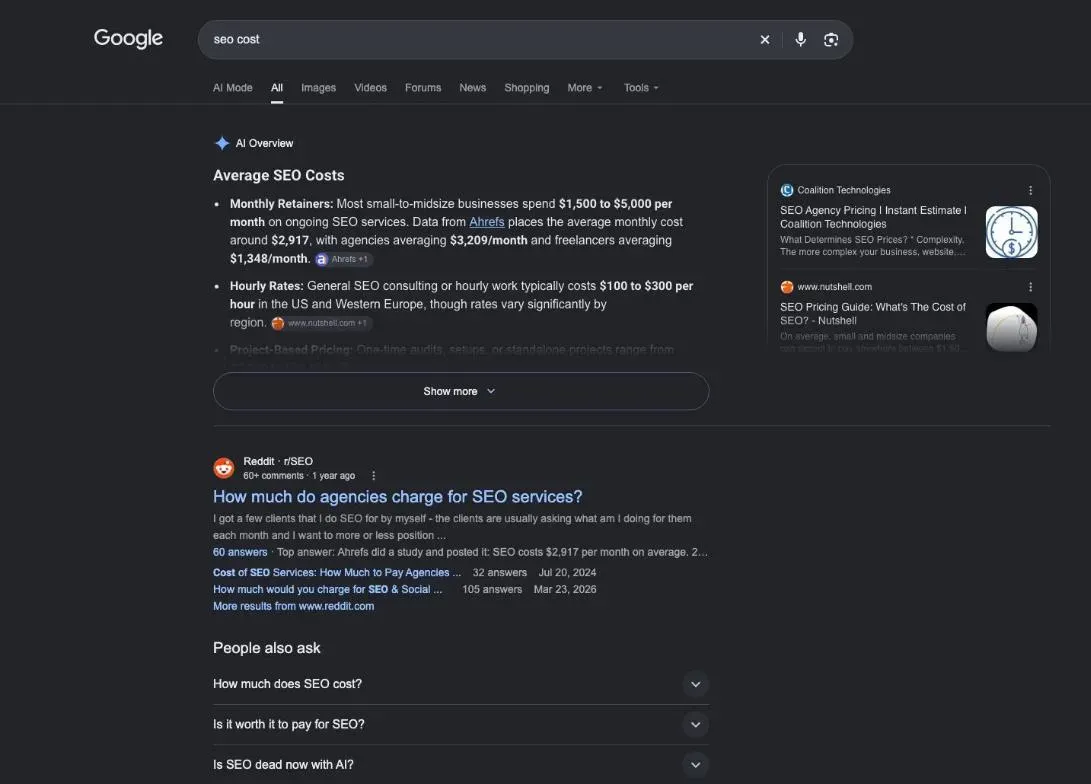Switch to News tab
The image size is (1091, 784).
point(472,88)
